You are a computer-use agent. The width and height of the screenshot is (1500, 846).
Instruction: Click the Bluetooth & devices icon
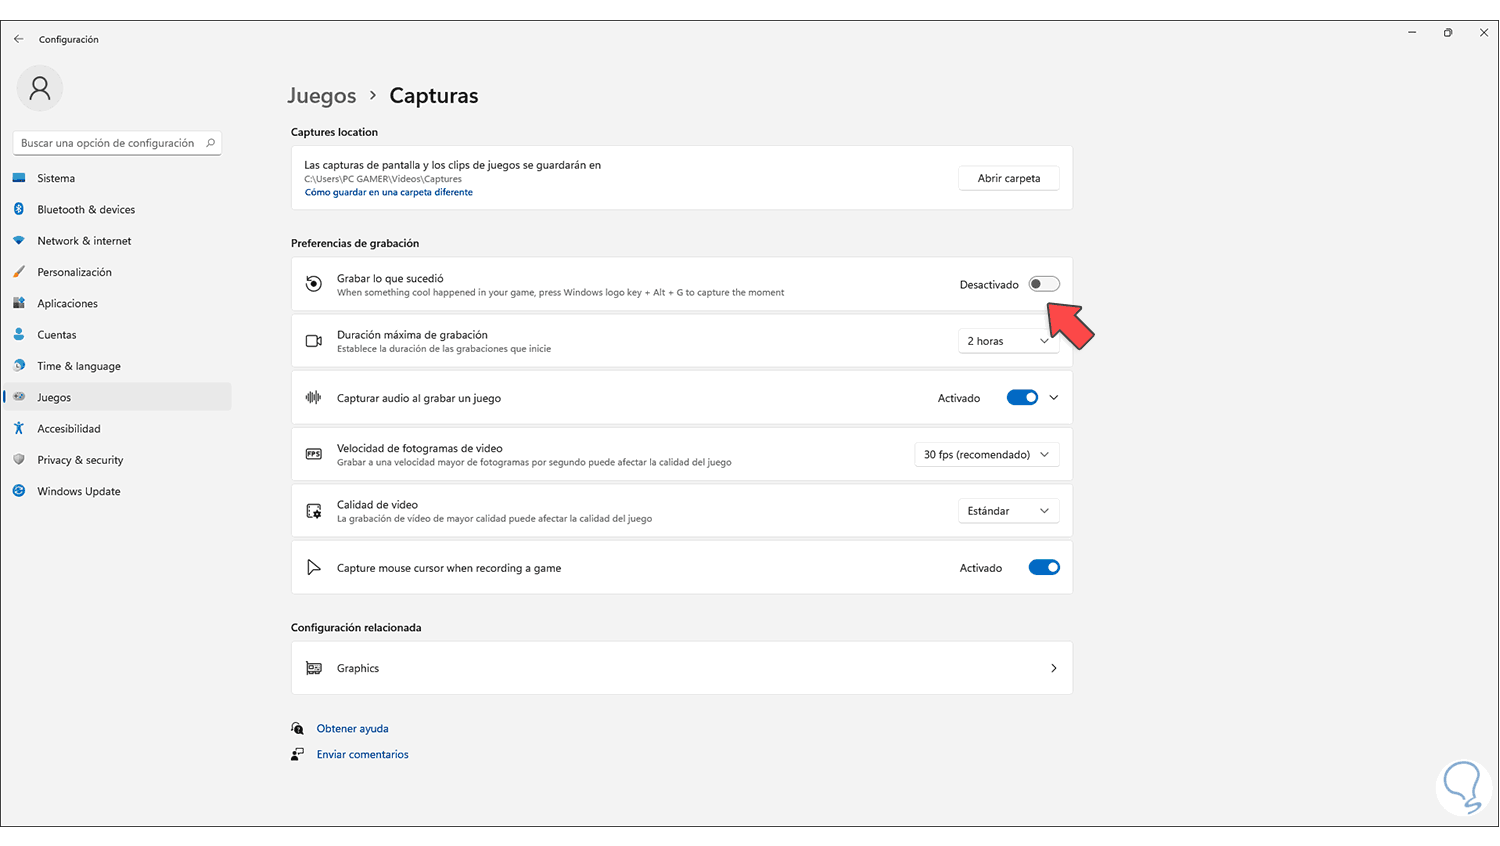[x=19, y=209]
